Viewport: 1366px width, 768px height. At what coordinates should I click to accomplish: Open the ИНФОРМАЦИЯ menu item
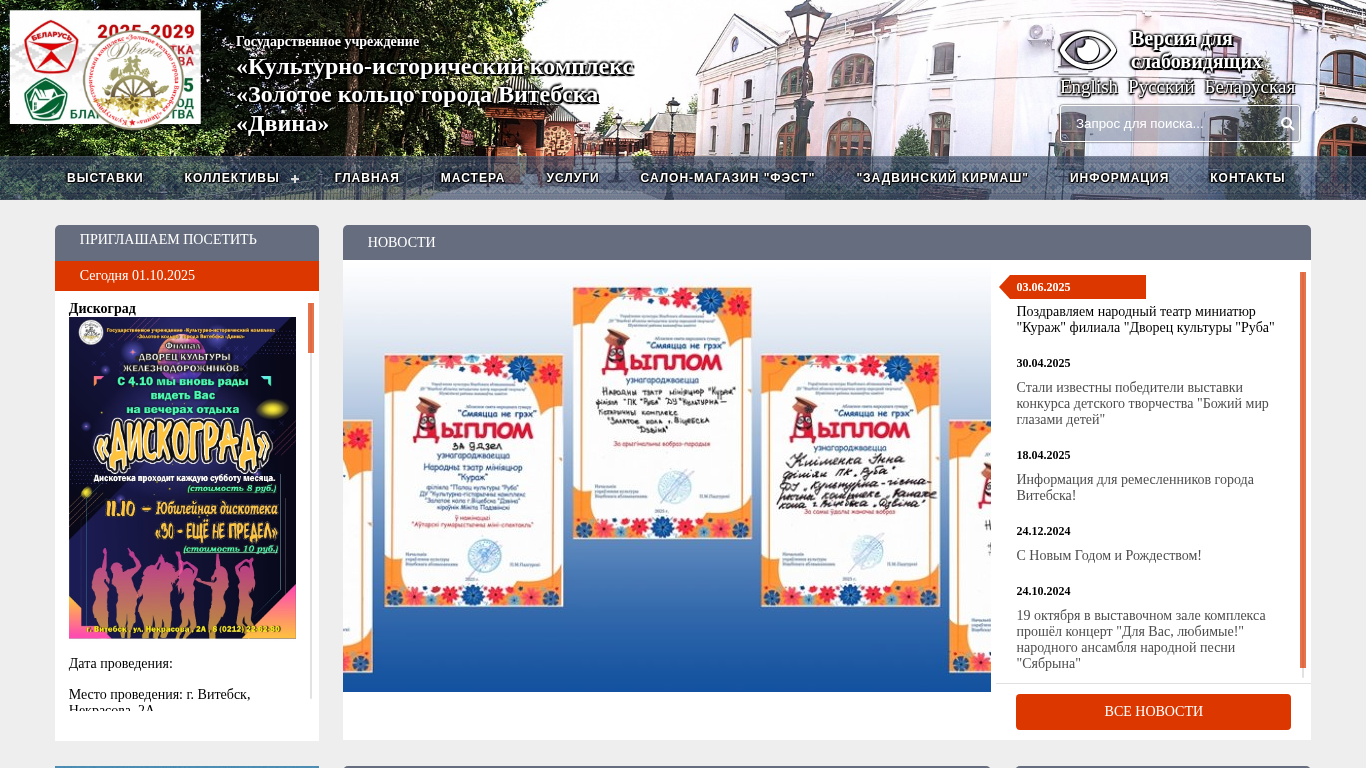[x=1120, y=178]
